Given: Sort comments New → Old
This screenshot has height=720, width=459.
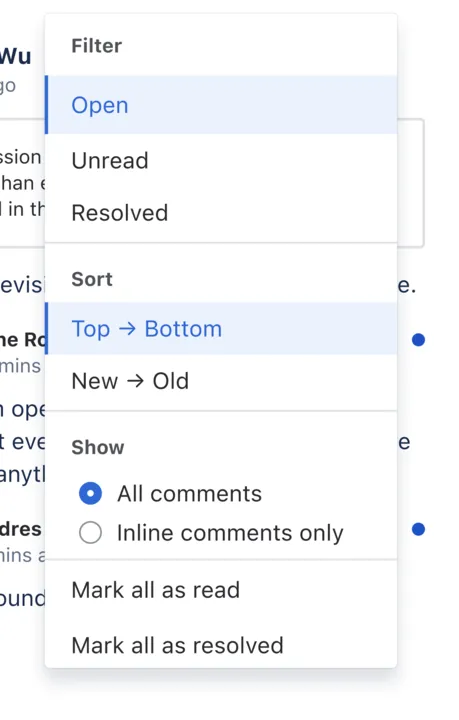Looking at the screenshot, I should [221, 381].
